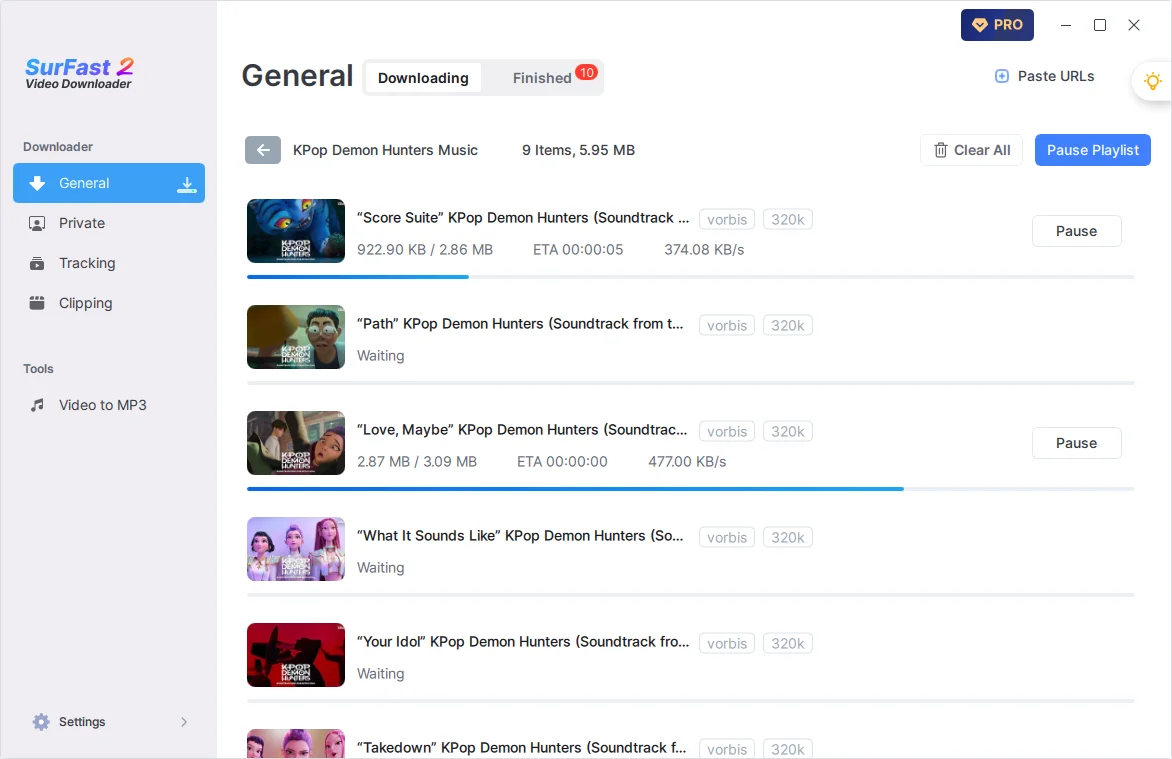
Task: Click "374.08 KB/s" speed value
Action: [x=704, y=250]
